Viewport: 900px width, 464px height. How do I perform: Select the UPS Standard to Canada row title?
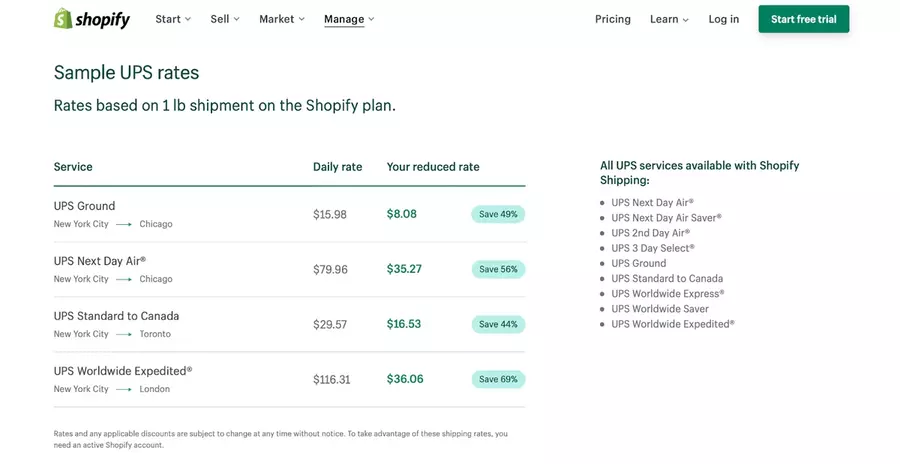coord(117,316)
